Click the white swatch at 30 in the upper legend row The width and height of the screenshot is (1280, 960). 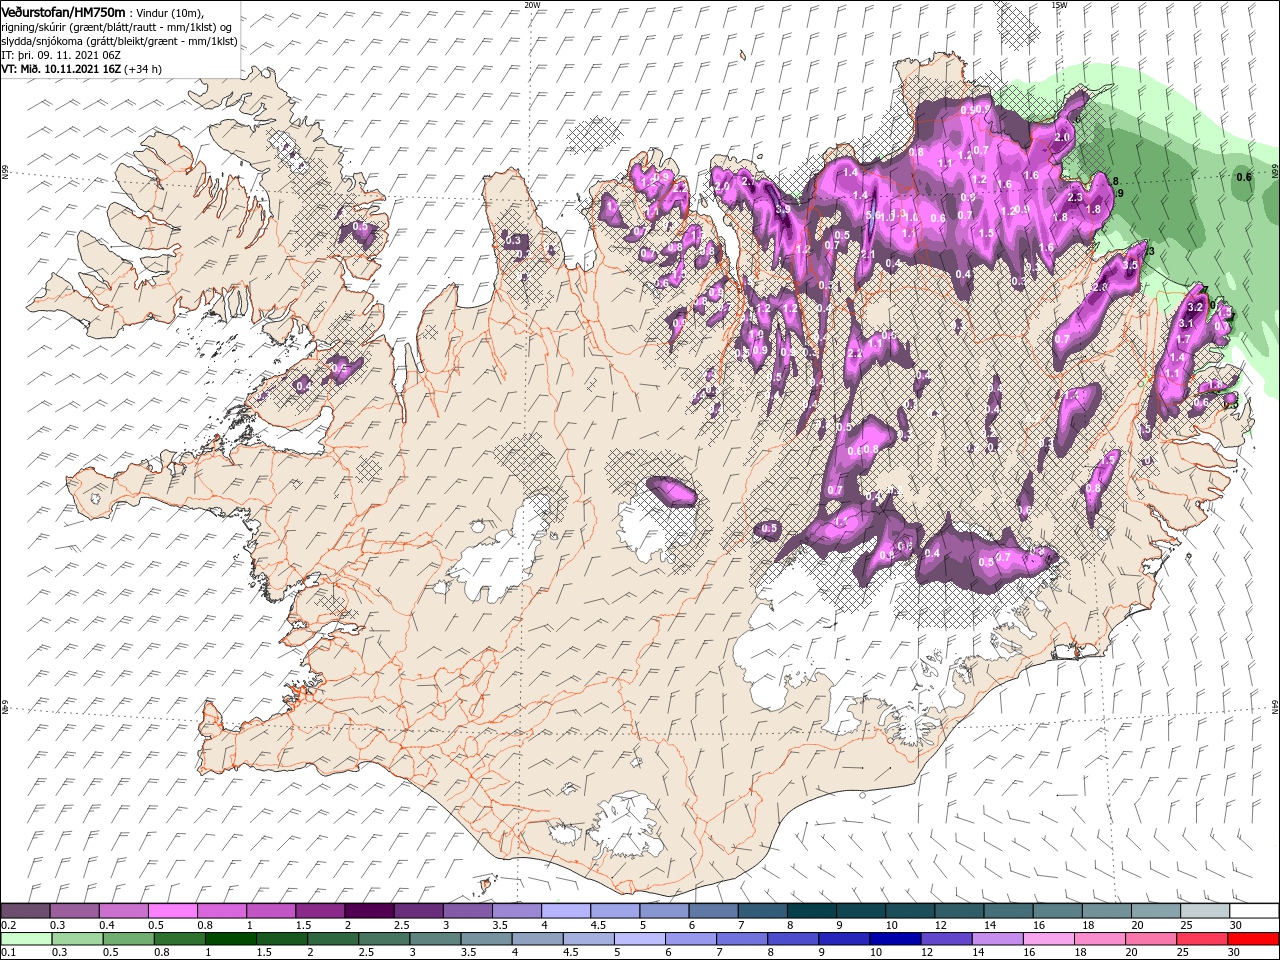pos(1254,911)
